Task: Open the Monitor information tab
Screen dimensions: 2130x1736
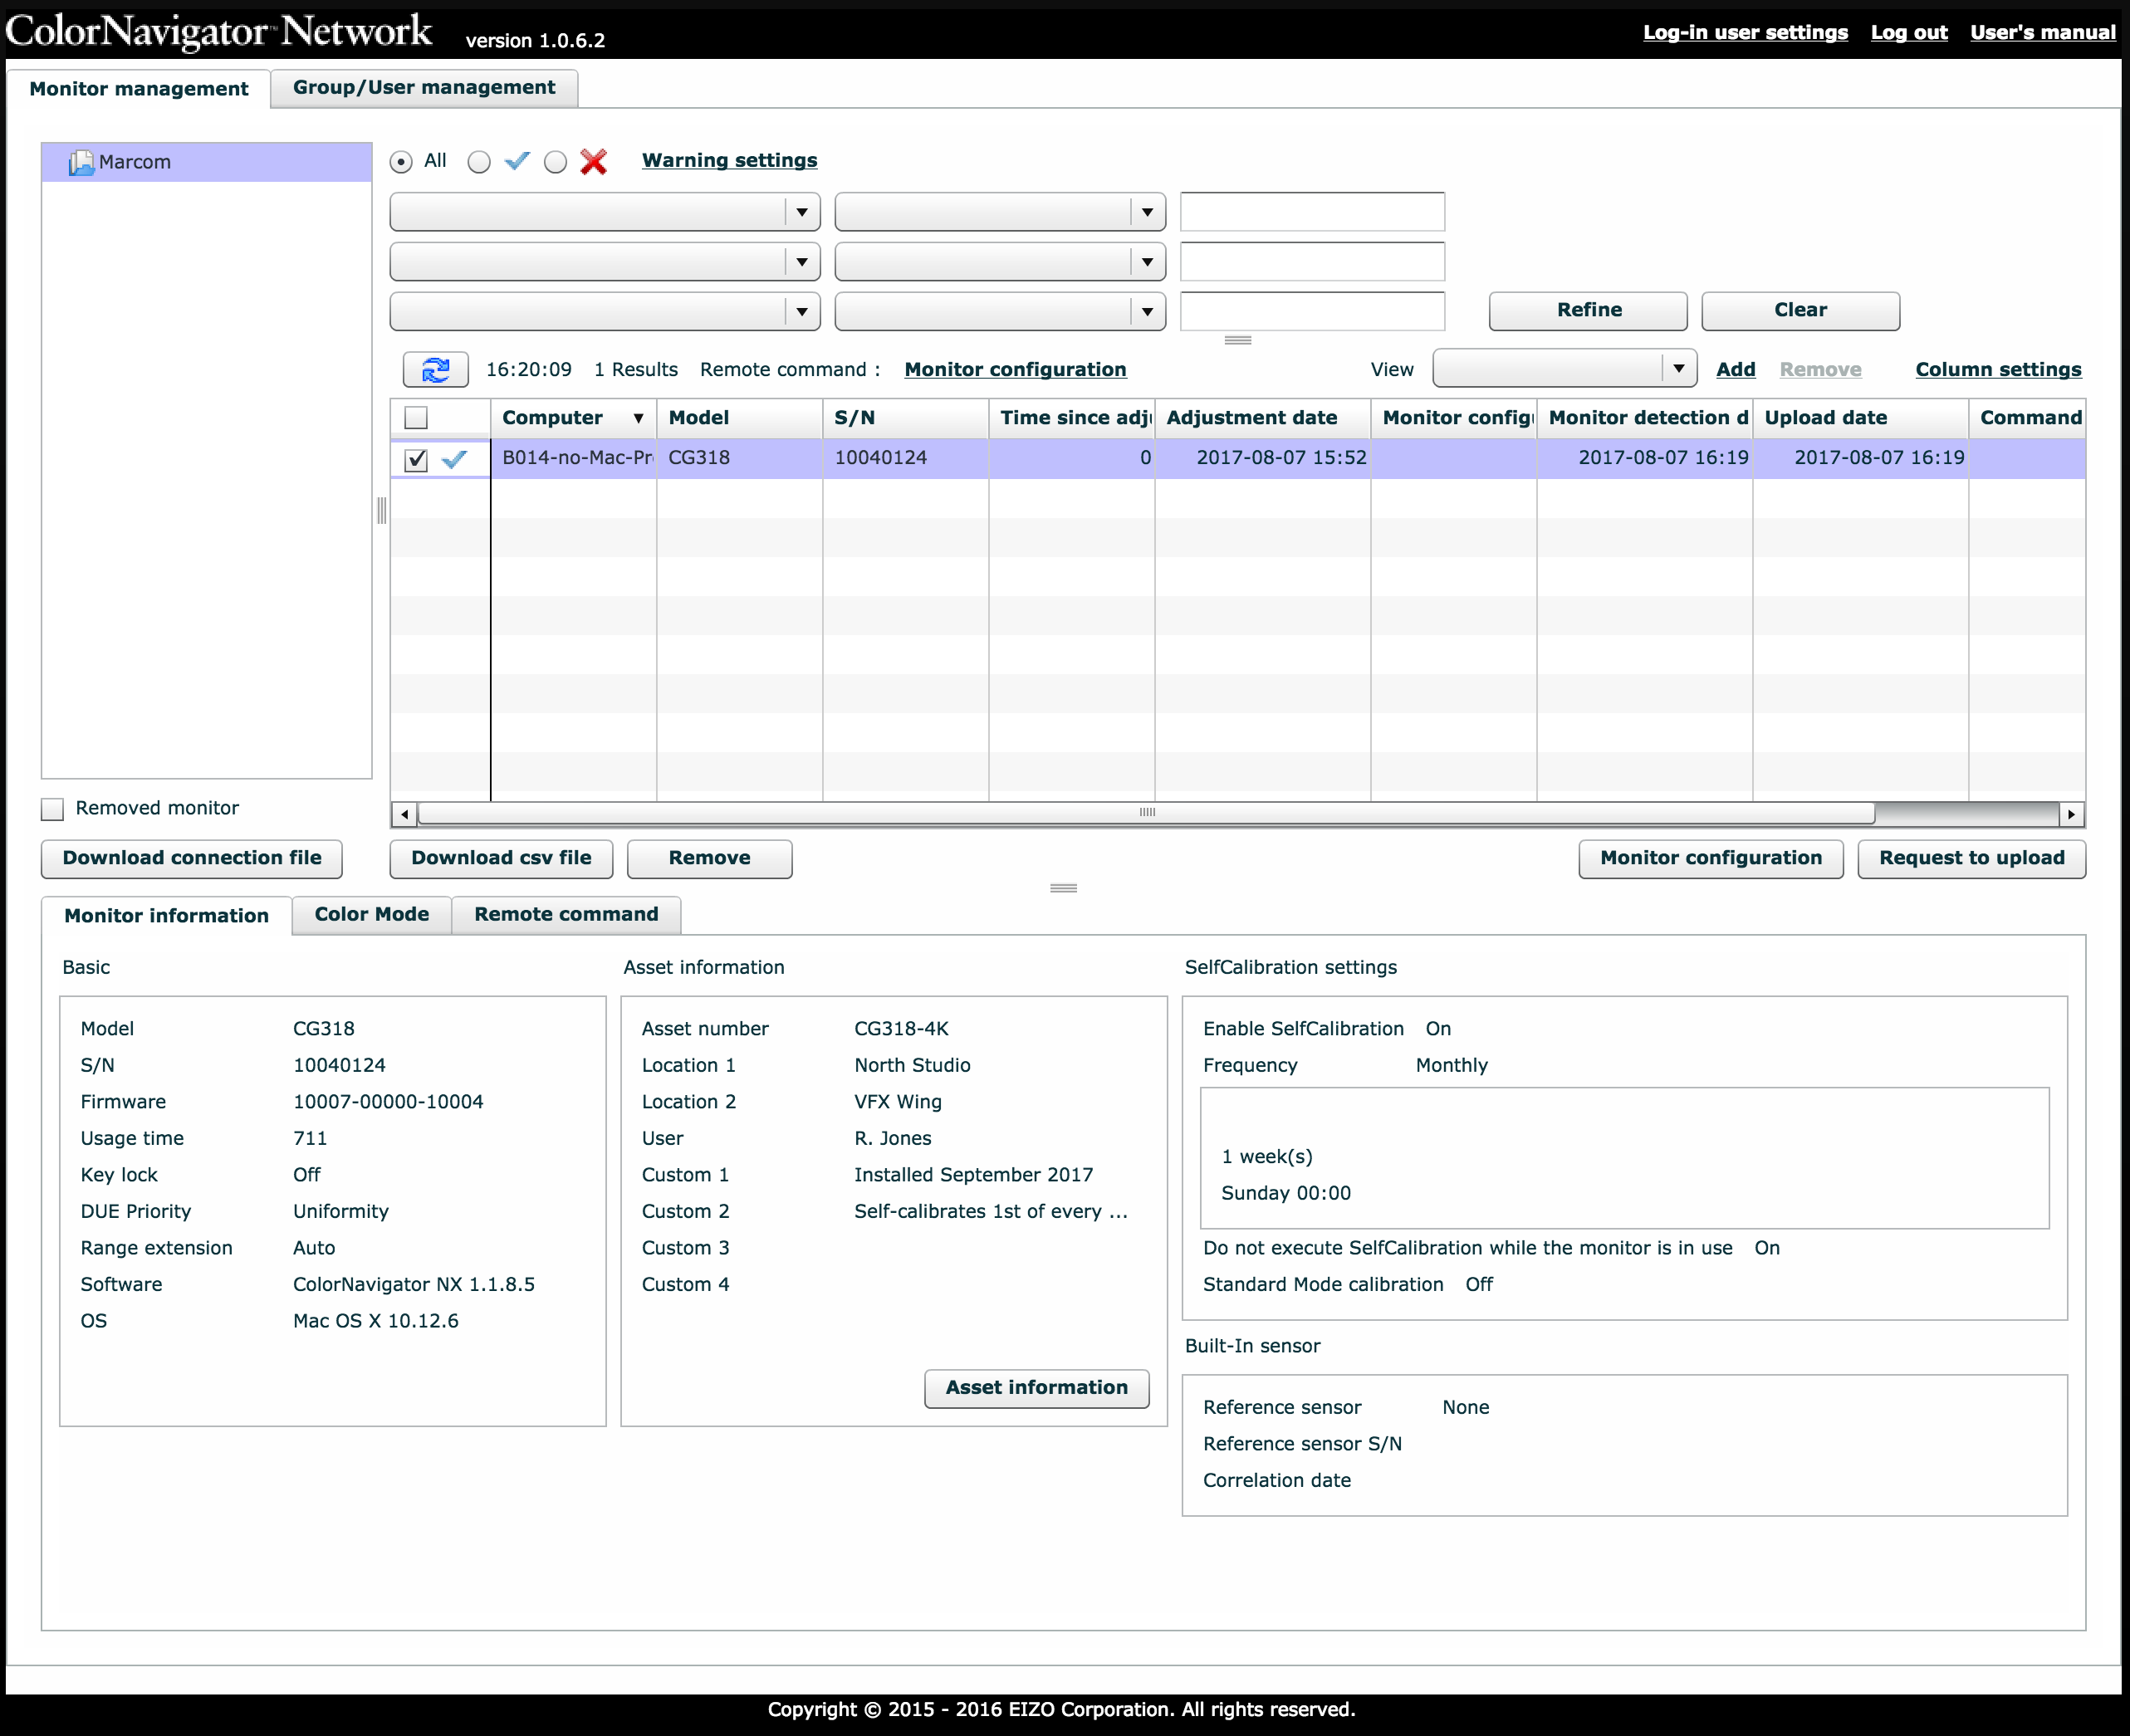Action: tap(166, 915)
